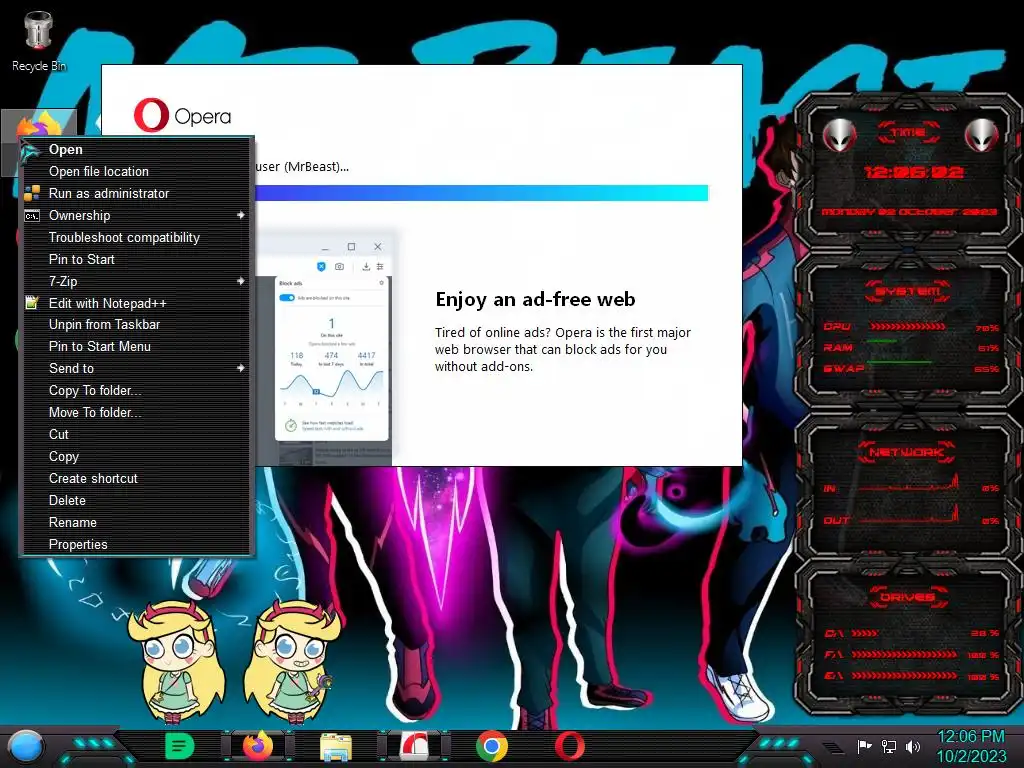The image size is (1024, 768).
Task: Choose Pin to Start
Action: point(136,259)
